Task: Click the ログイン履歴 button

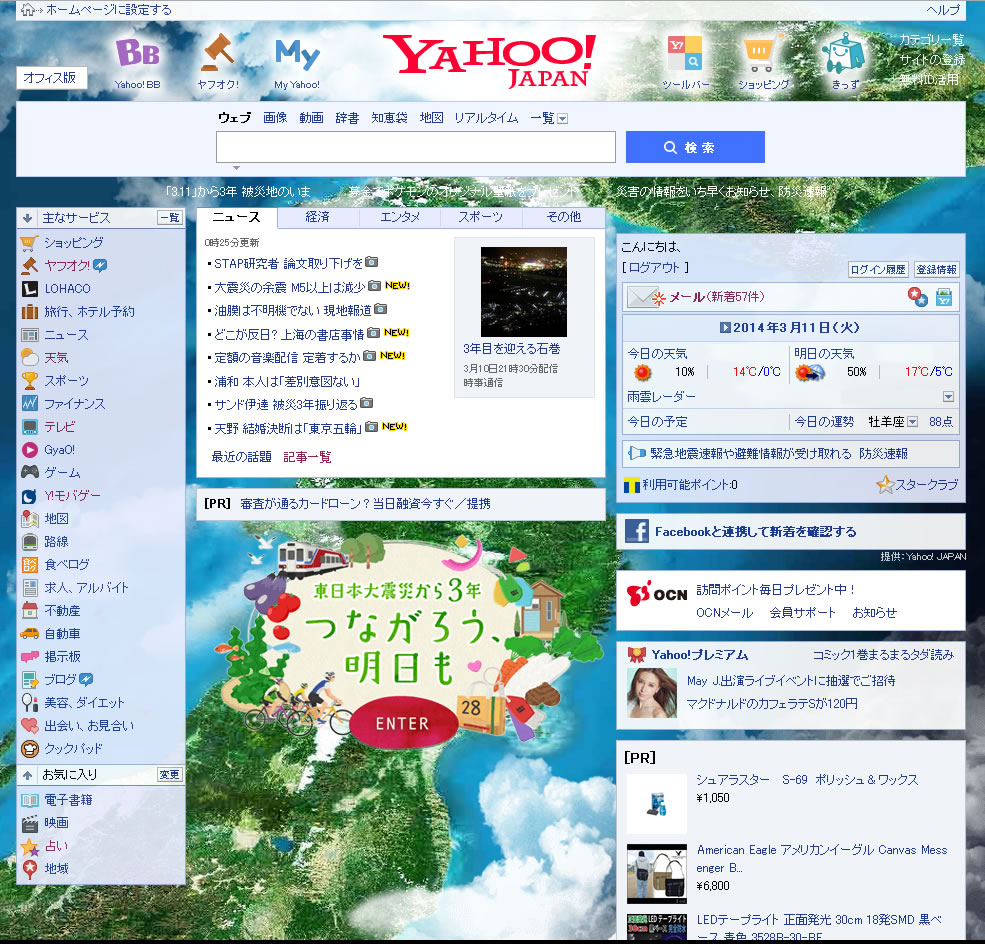Action: point(878,269)
